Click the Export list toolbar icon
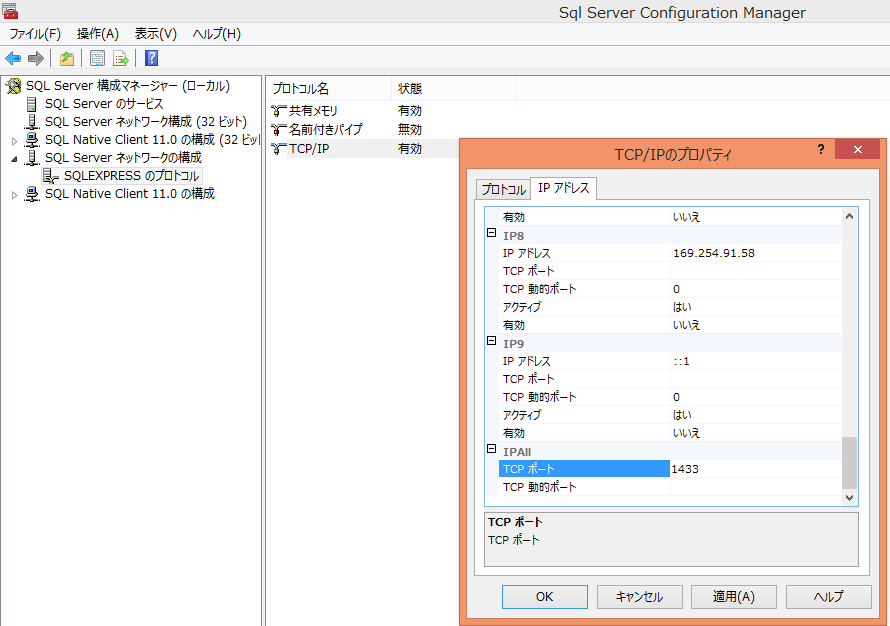This screenshot has width=890, height=626. point(121,58)
